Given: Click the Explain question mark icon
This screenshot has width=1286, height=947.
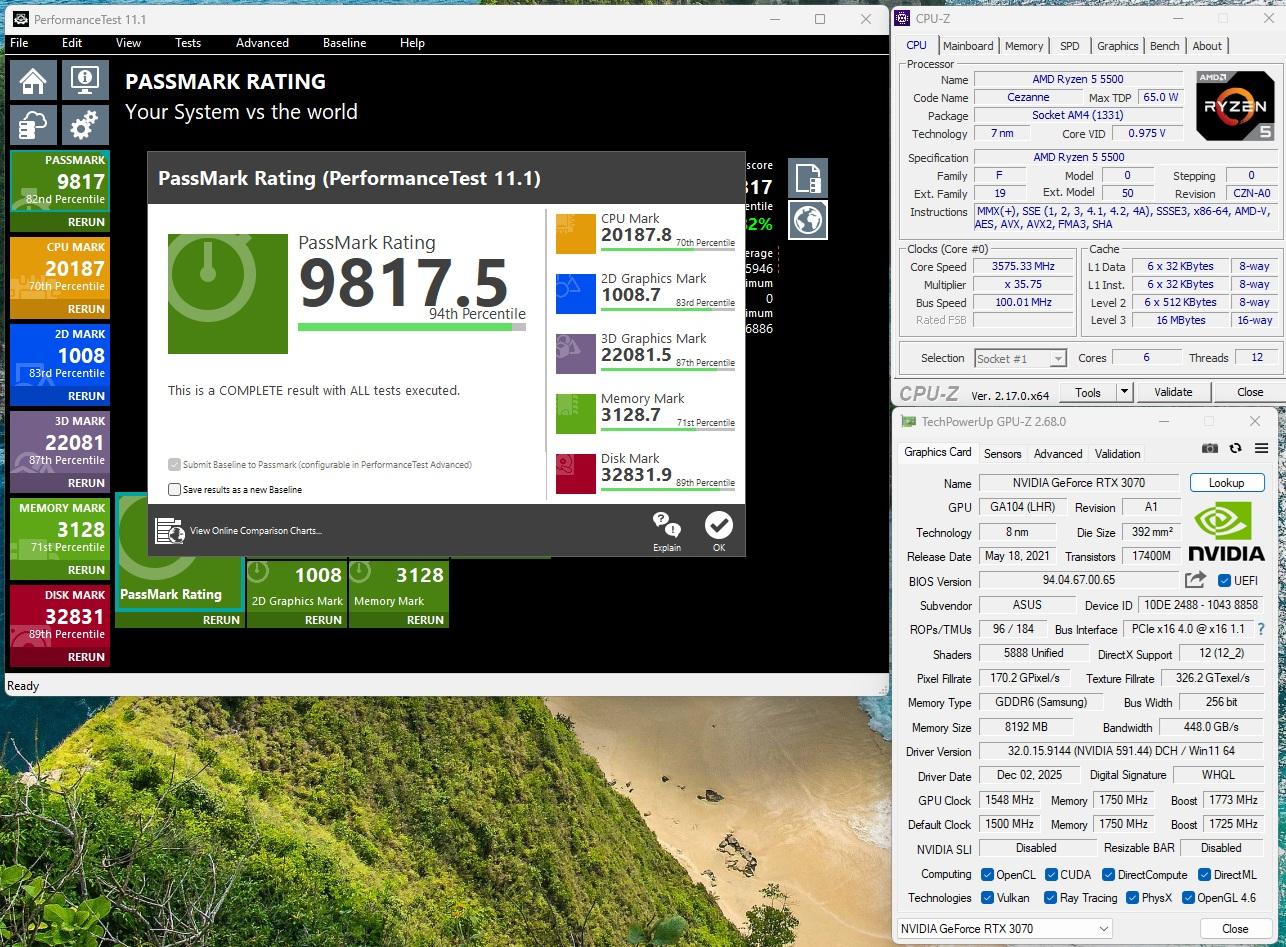Looking at the screenshot, I should click(x=666, y=524).
